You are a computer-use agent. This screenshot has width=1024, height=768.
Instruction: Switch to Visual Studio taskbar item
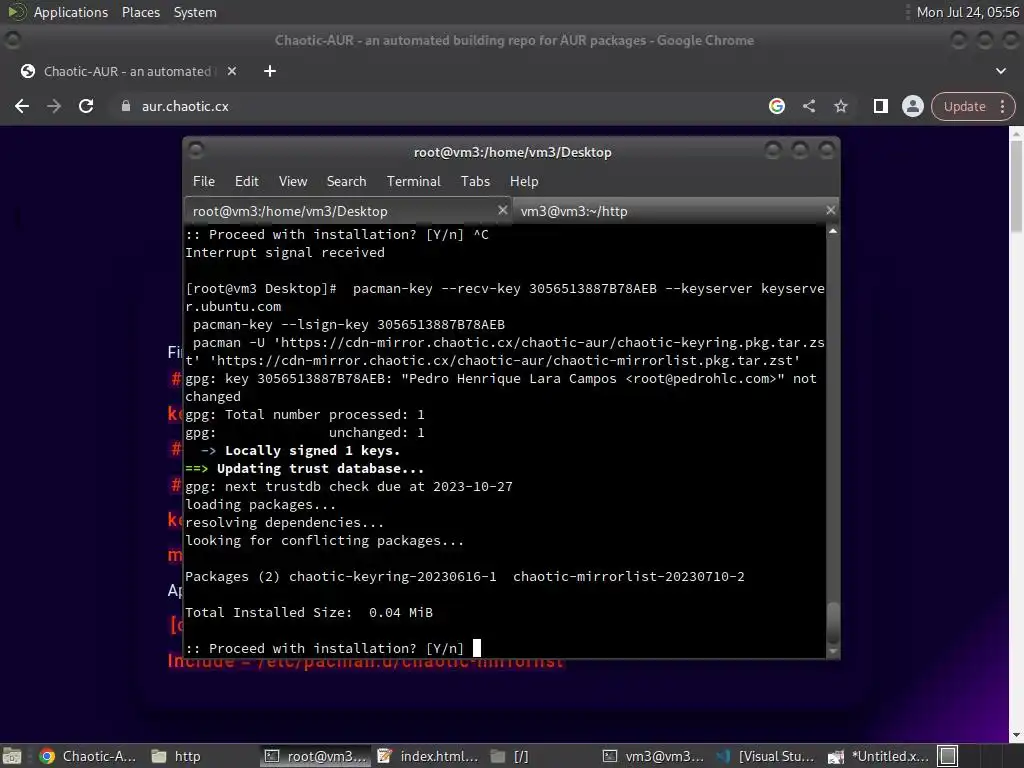tap(765, 756)
